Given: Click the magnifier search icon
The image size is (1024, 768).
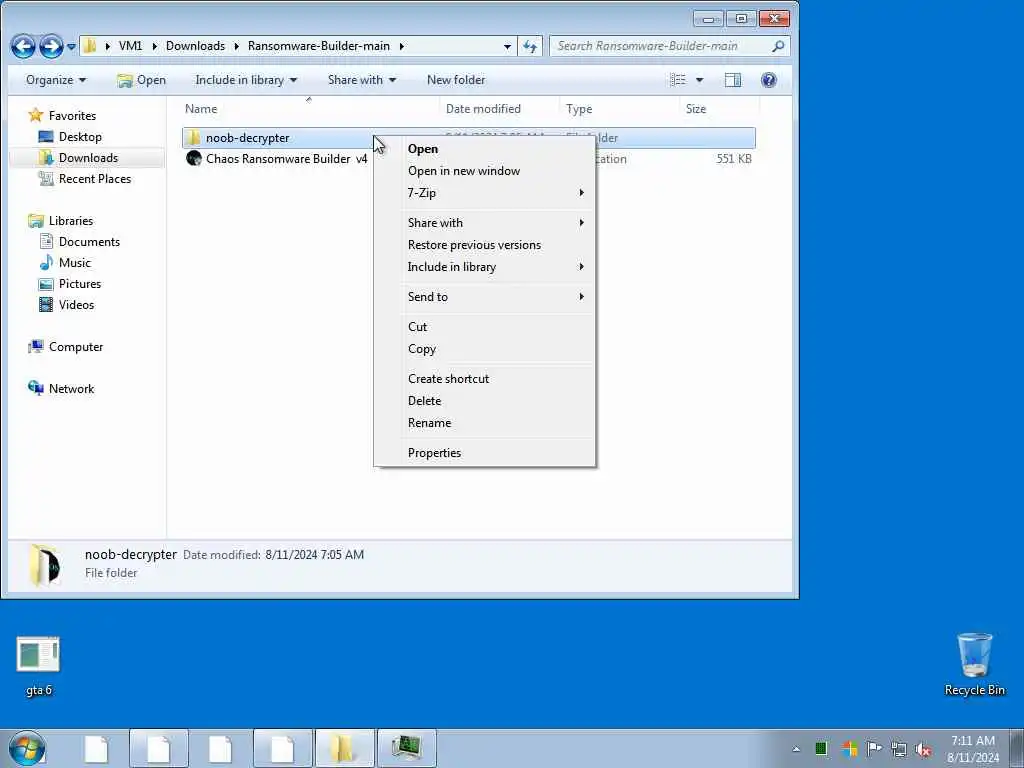Looking at the screenshot, I should pyautogui.click(x=778, y=46).
